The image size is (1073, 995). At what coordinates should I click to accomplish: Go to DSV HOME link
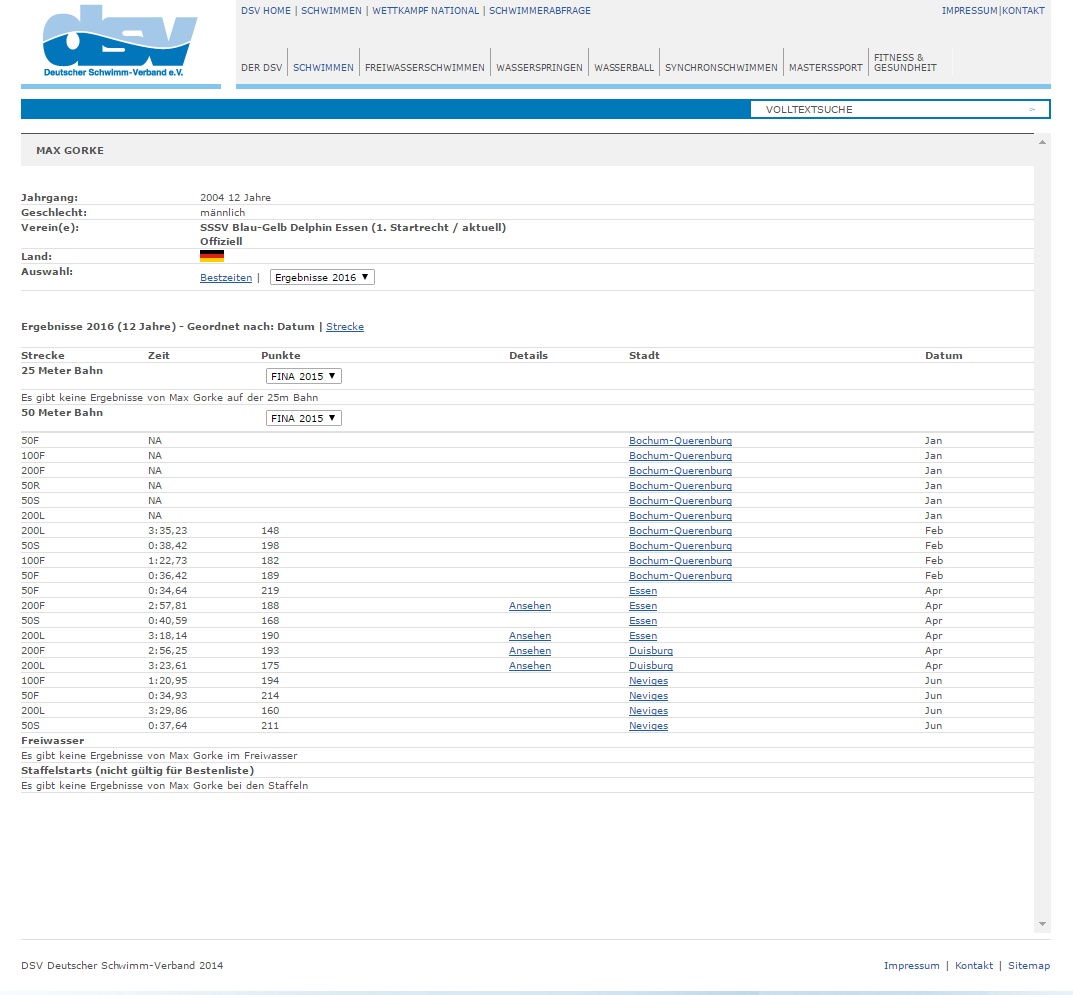tap(266, 11)
